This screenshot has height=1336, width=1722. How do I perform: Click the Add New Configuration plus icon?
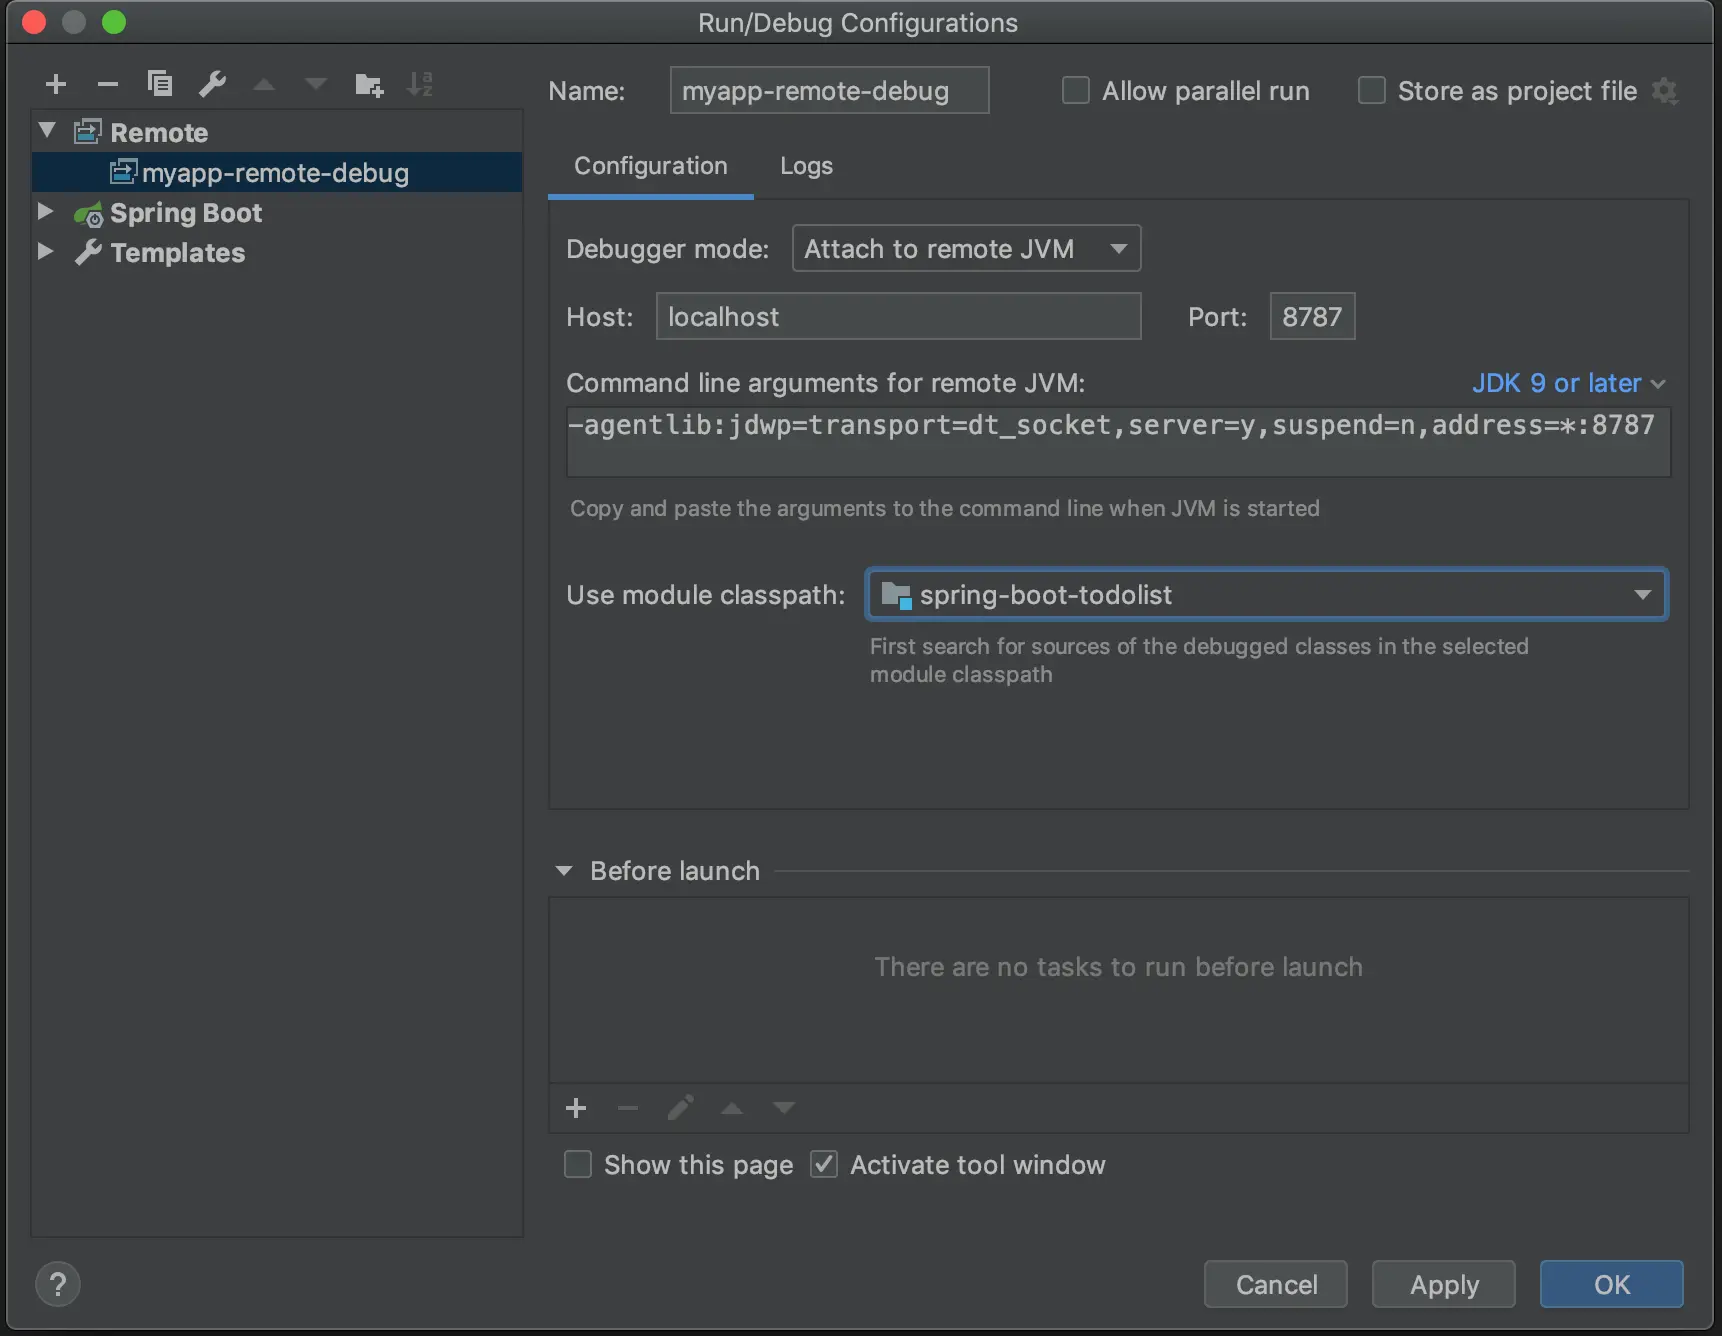(56, 84)
